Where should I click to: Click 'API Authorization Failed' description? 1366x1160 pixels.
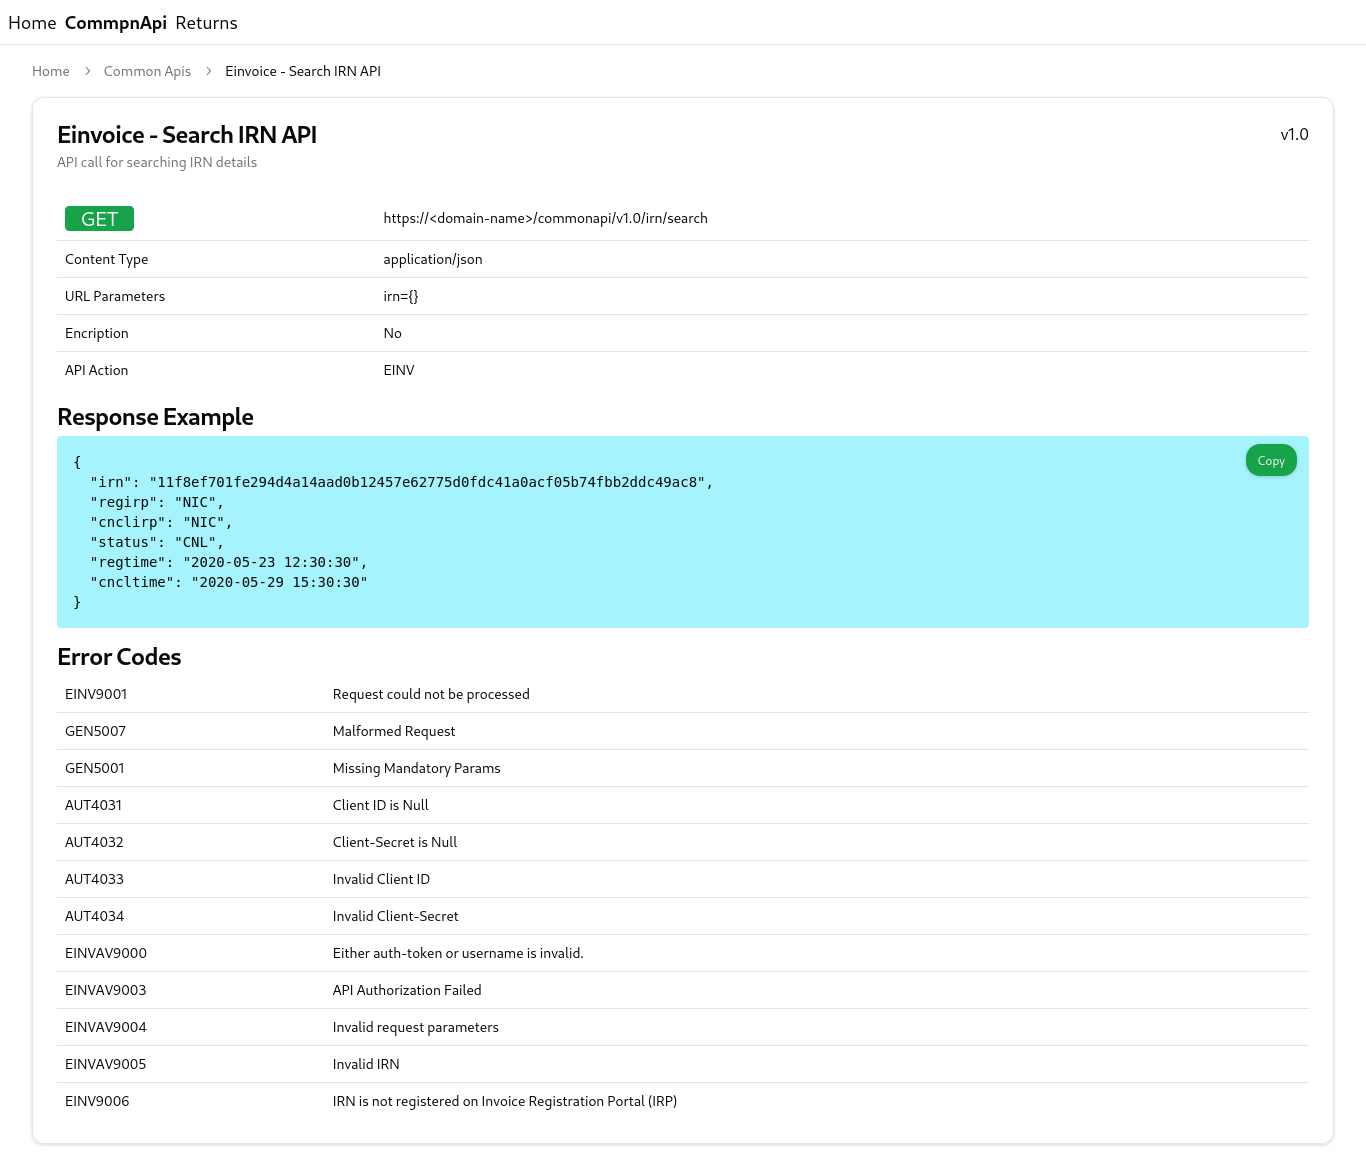[x=407, y=990]
